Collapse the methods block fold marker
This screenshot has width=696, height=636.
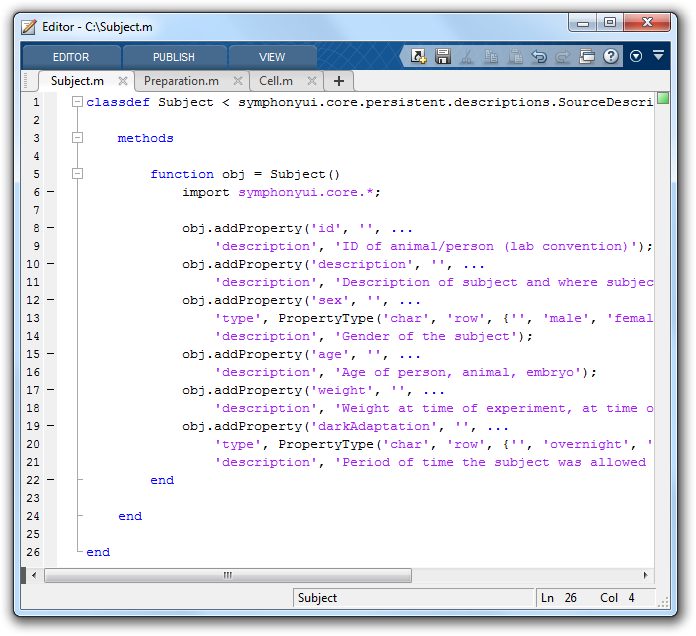pyautogui.click(x=77, y=138)
